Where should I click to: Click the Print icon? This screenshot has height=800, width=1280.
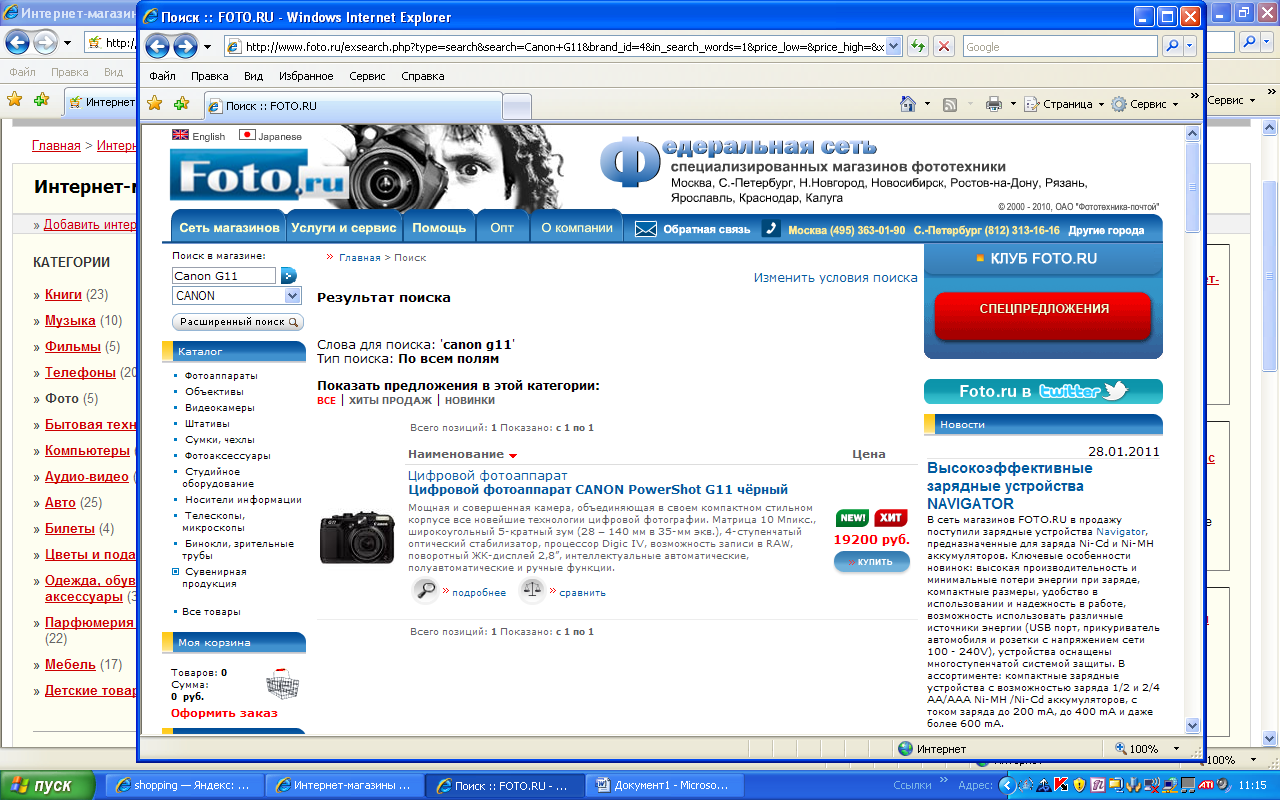tap(993, 104)
